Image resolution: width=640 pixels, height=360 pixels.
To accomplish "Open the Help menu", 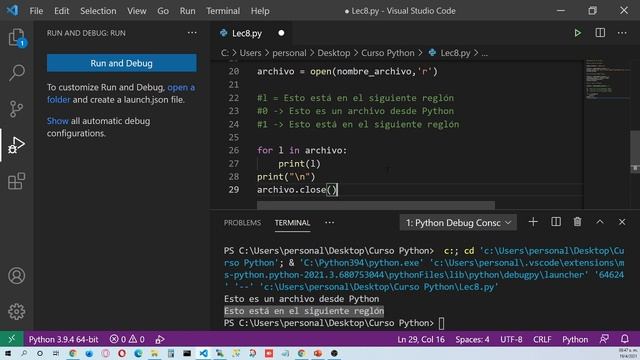I will pyautogui.click(x=260, y=11).
